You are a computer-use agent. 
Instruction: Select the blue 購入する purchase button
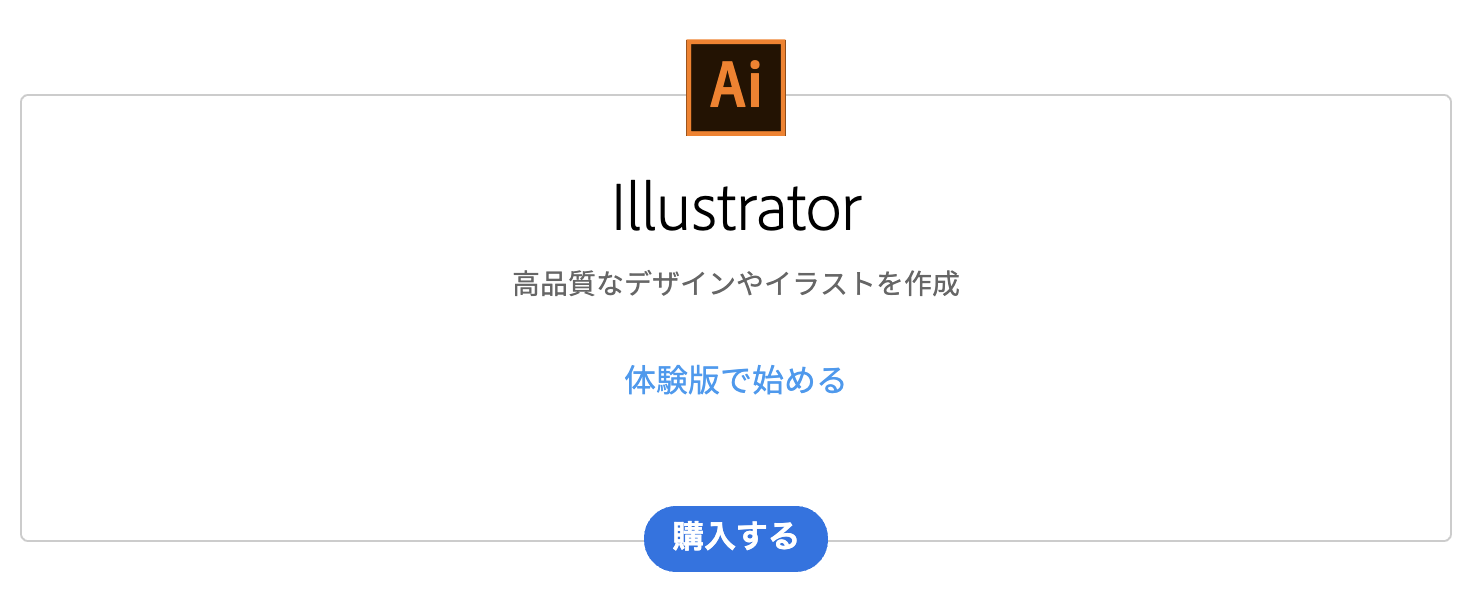736,538
